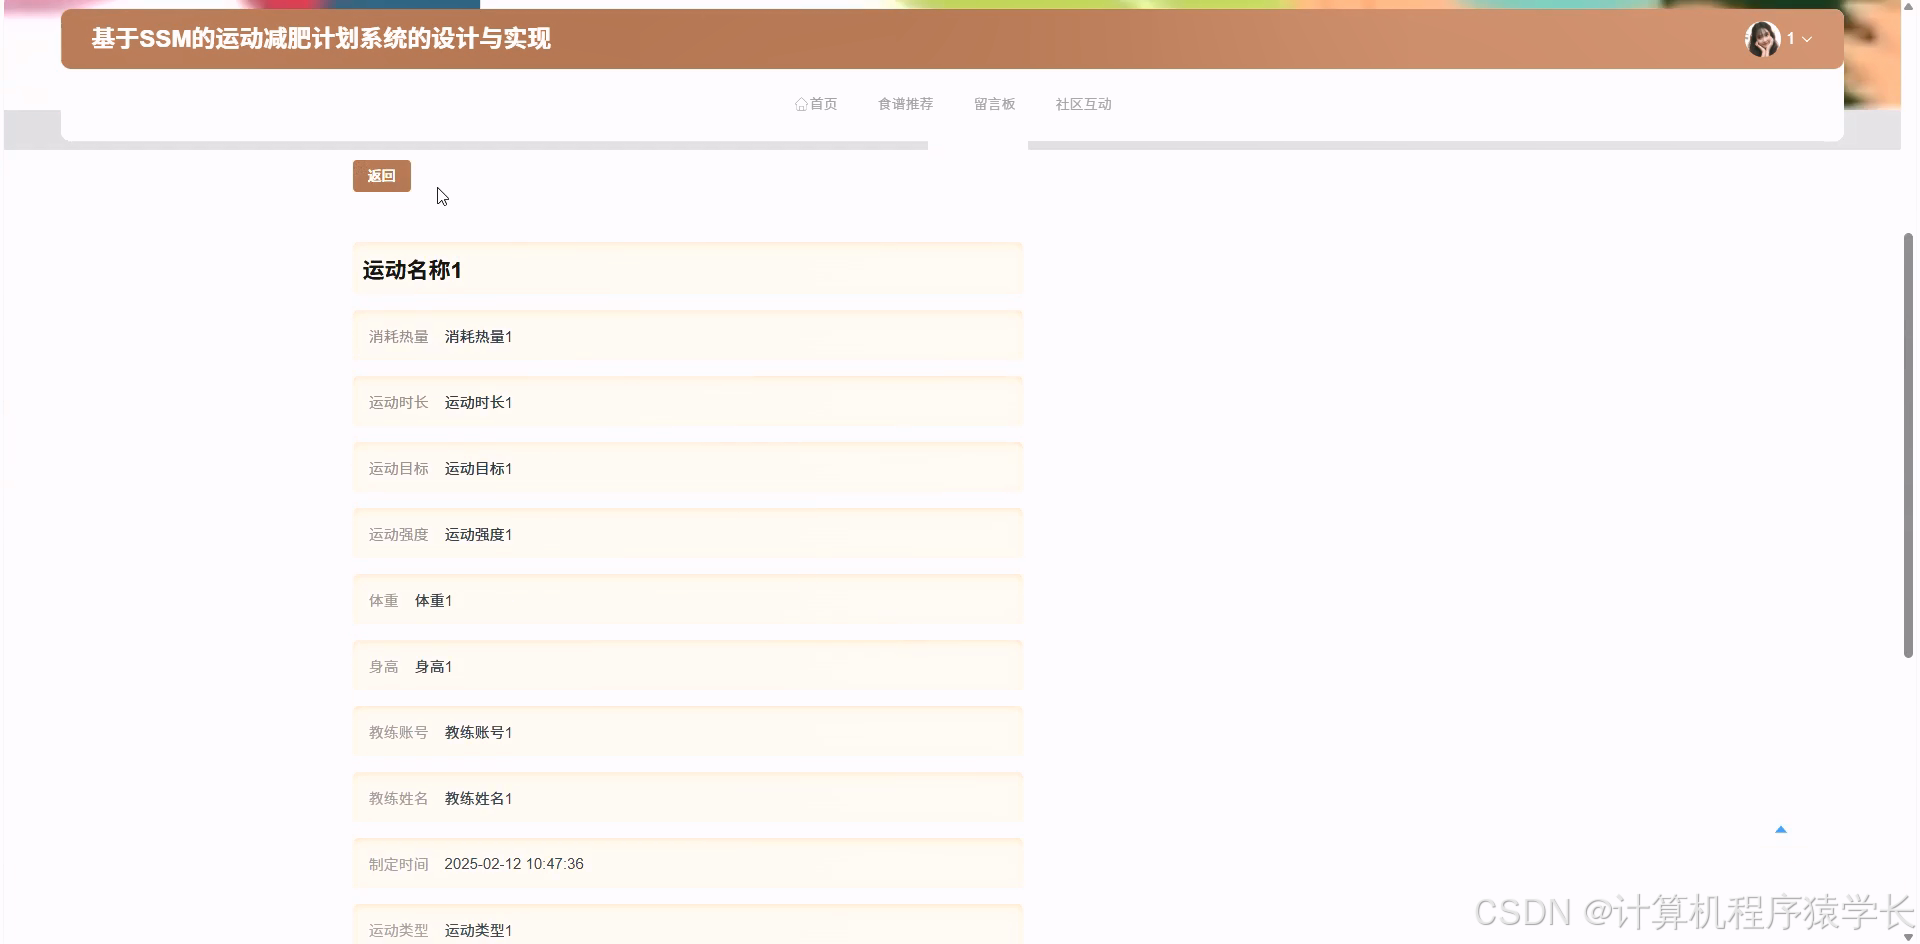Click the 运动强度1 info row
Image resolution: width=1920 pixels, height=944 pixels.
[478, 534]
